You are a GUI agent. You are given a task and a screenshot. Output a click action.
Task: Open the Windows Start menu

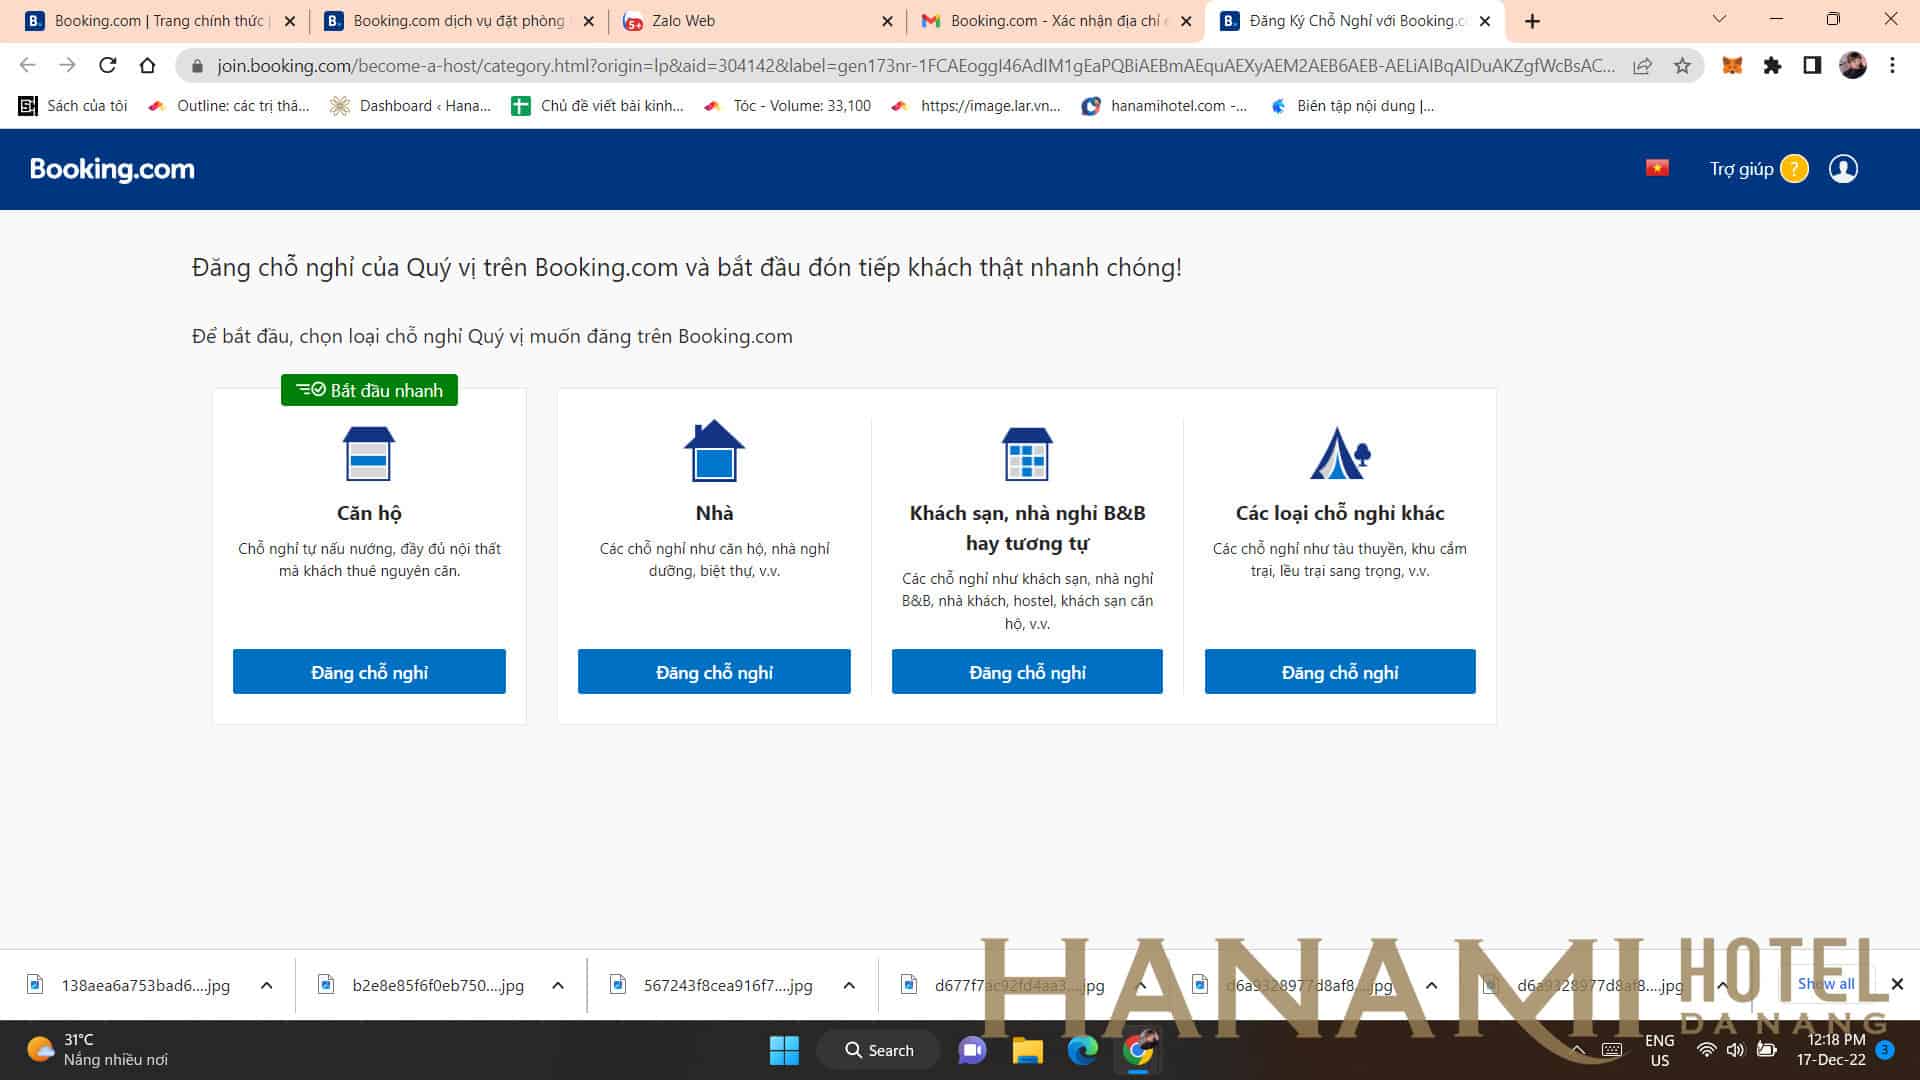coord(784,1050)
